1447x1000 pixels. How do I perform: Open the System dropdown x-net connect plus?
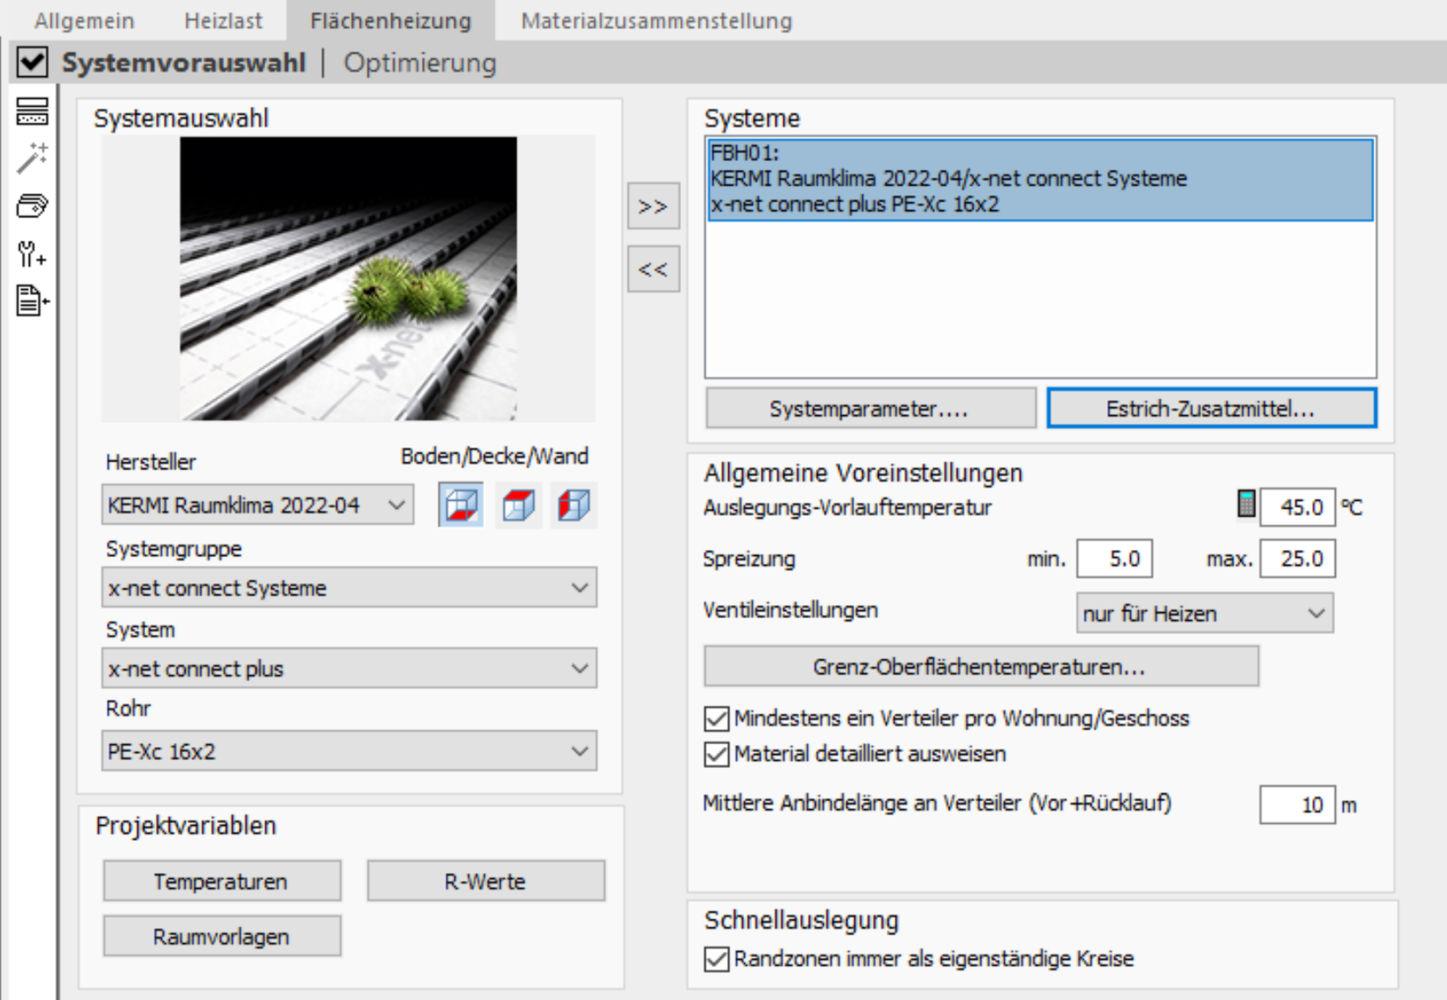coord(349,668)
